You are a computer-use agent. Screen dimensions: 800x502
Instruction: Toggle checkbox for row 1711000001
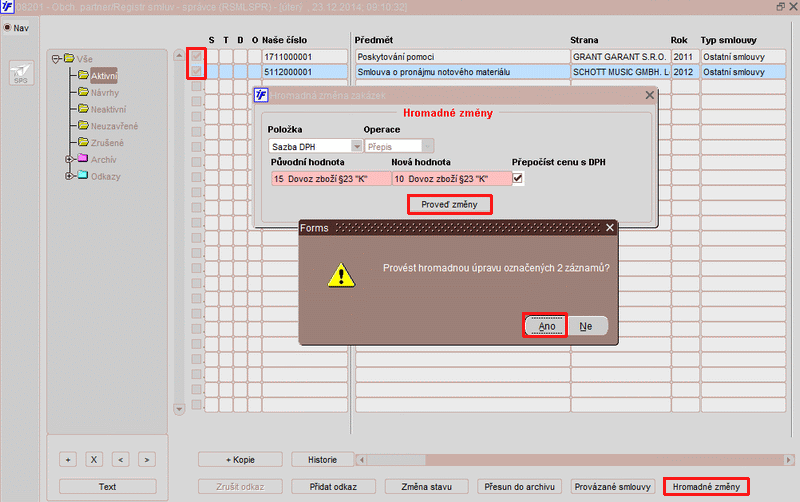pos(196,56)
